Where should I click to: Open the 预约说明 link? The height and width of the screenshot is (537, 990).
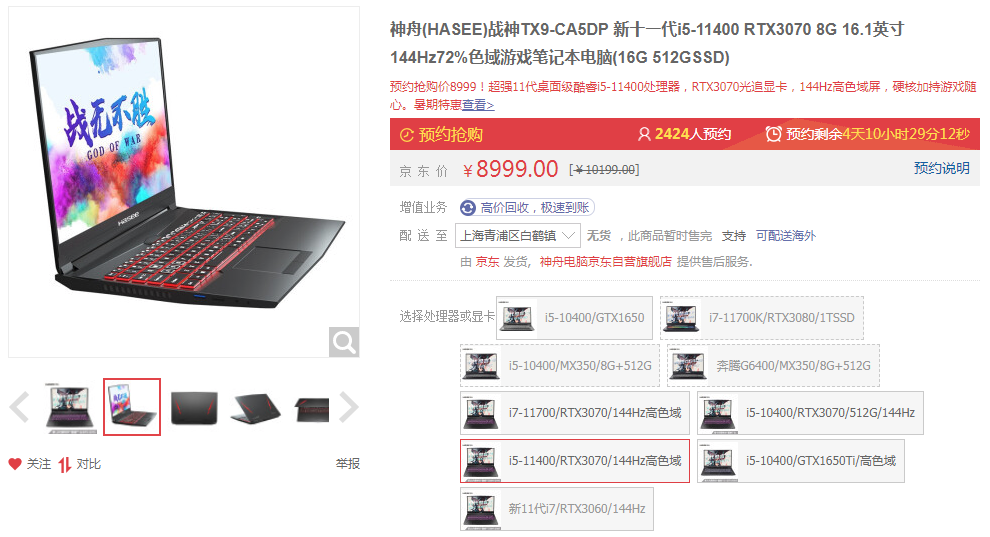pos(941,168)
